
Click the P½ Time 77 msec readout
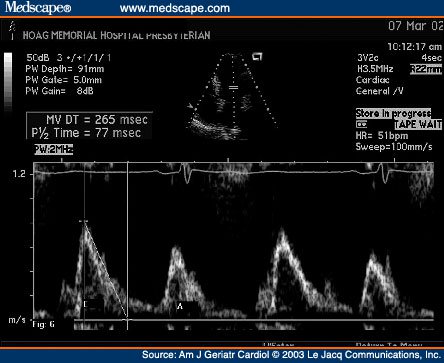pyautogui.click(x=86, y=133)
